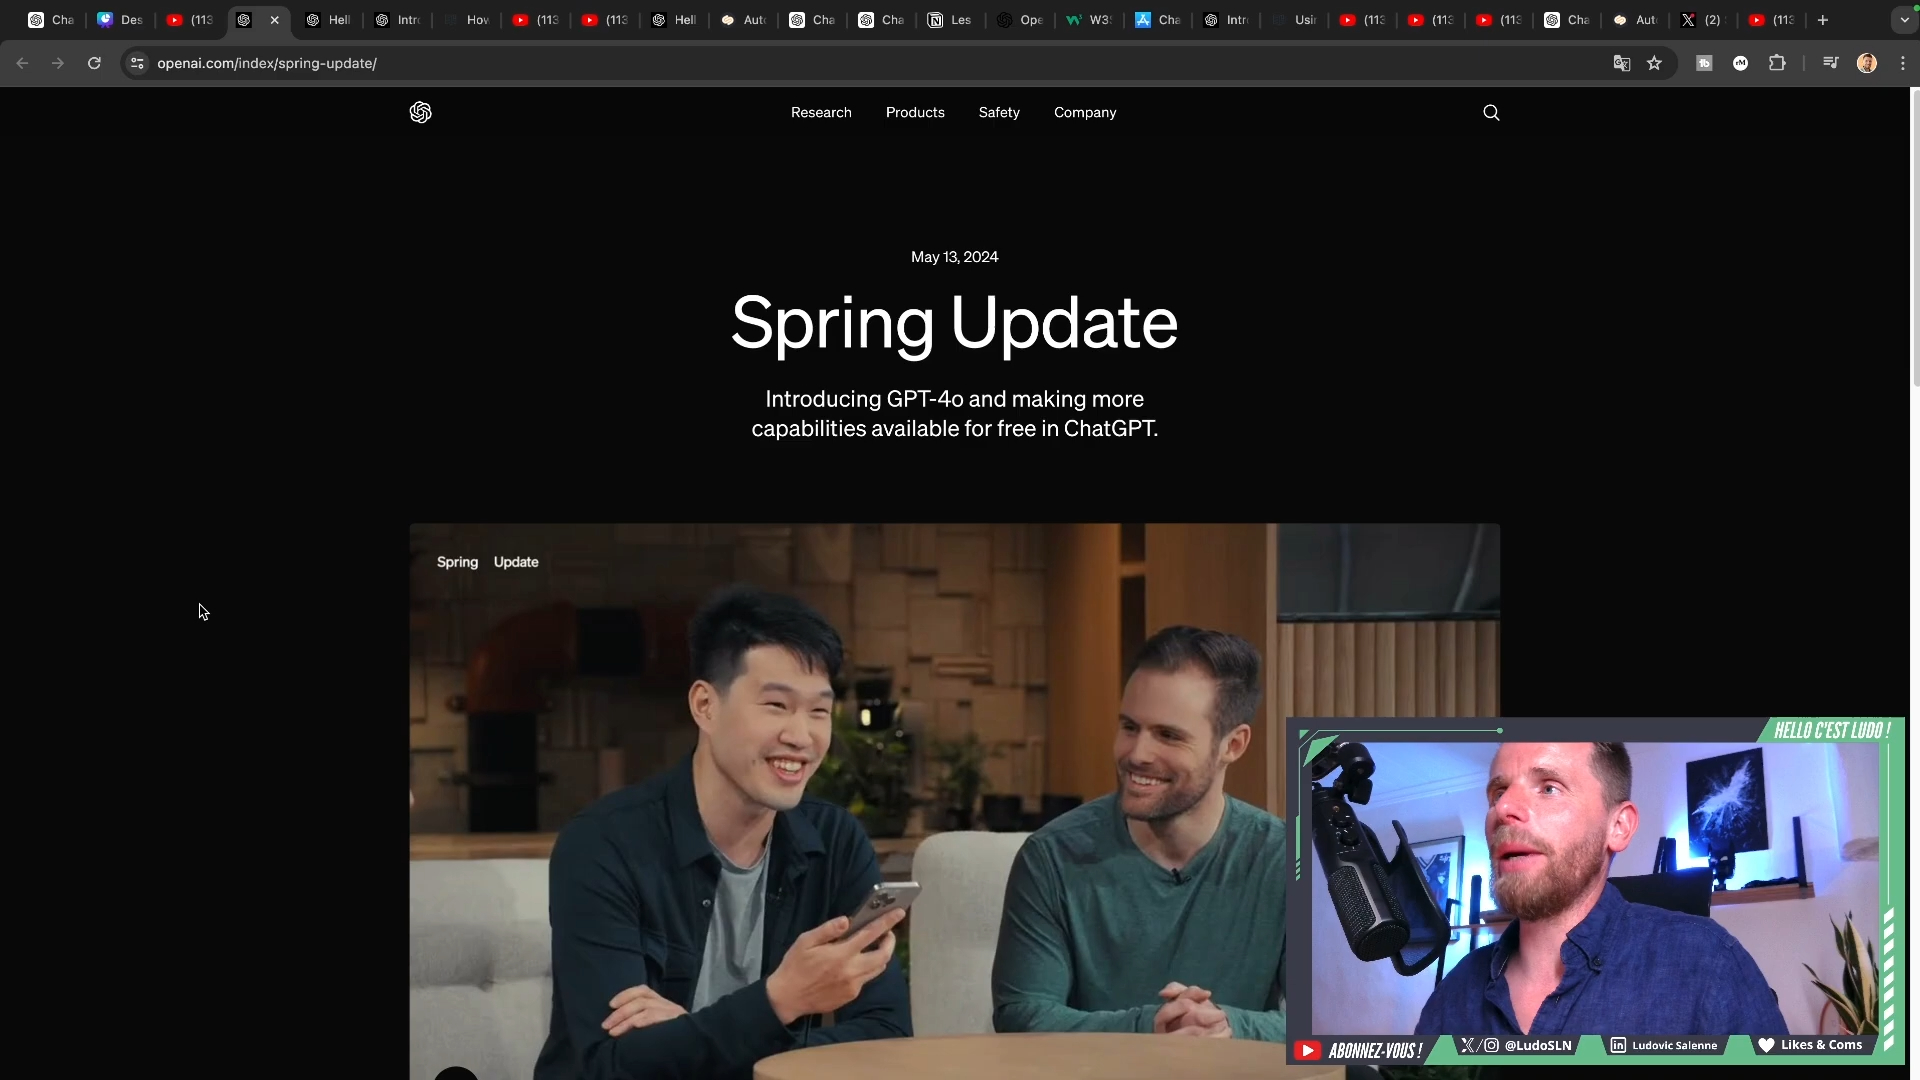Open the Chrome three-dot menu

pos(1903,63)
